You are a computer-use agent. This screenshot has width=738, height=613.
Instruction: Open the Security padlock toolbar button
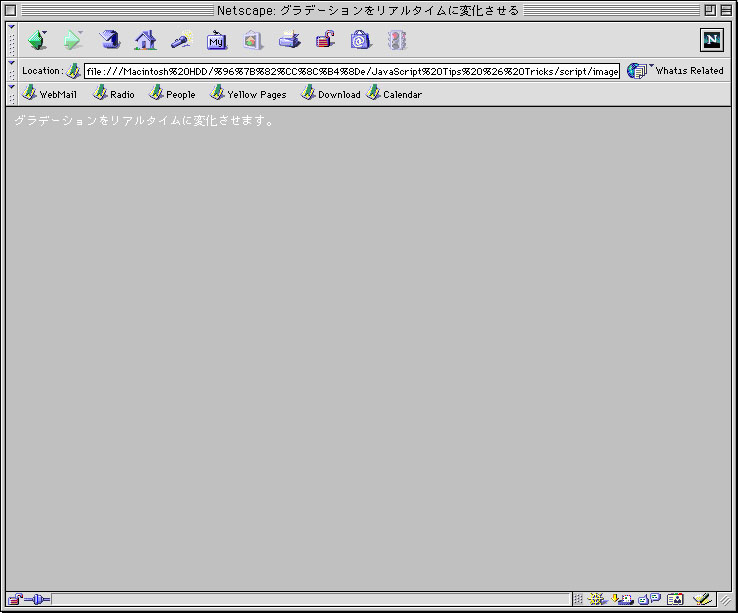[x=325, y=40]
